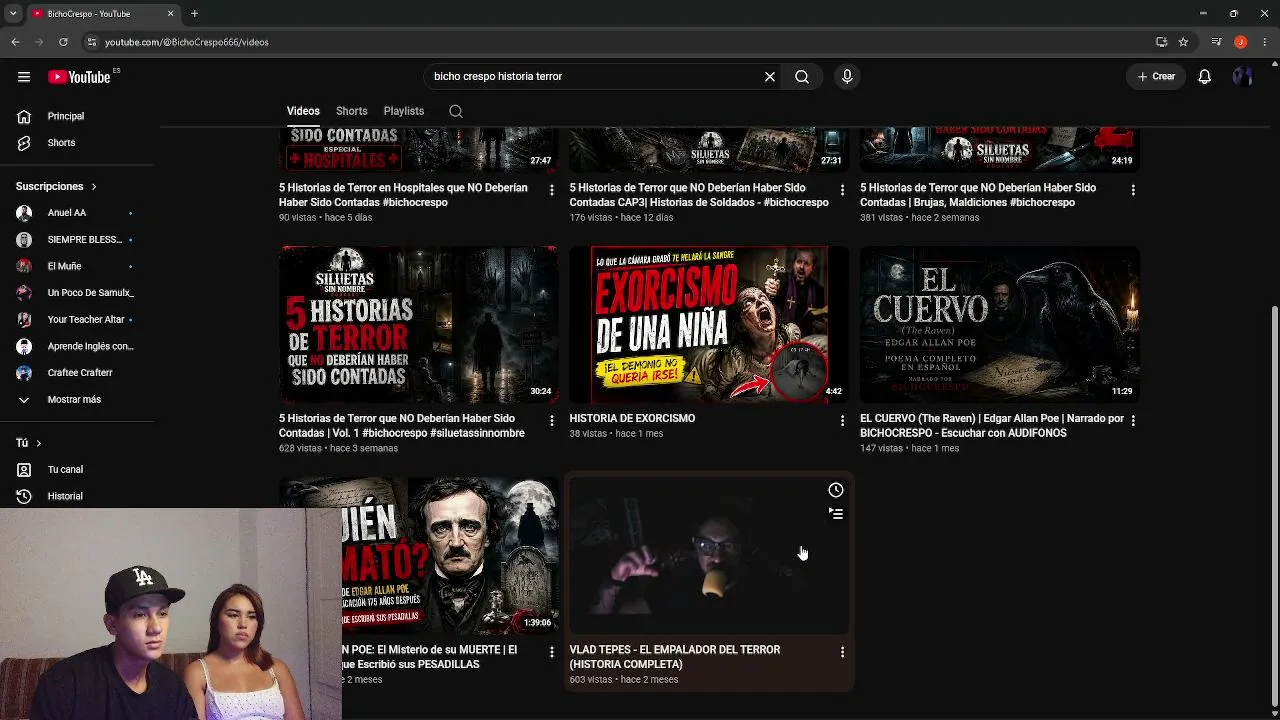Switch to the Shorts channel tab

(x=352, y=111)
